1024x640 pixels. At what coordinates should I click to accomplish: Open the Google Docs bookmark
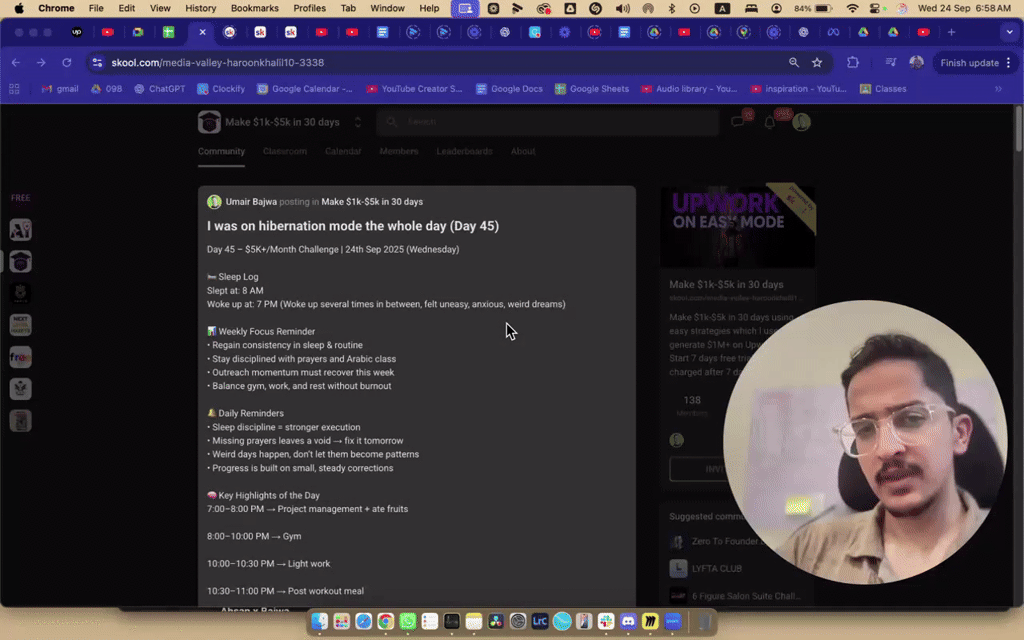pyautogui.click(x=509, y=89)
